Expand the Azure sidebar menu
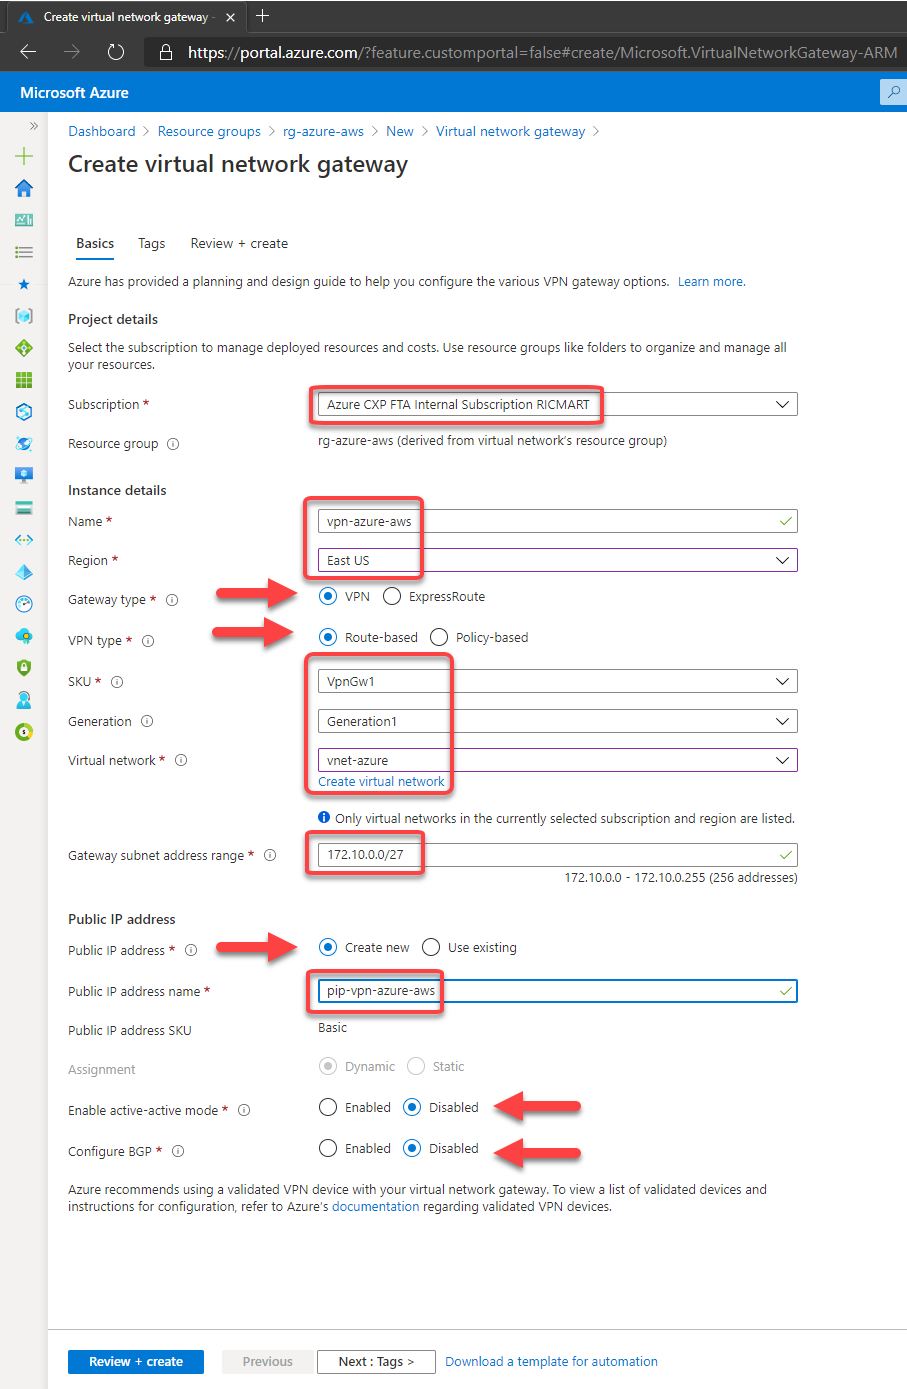The width and height of the screenshot is (907, 1389). pyautogui.click(x=33, y=126)
